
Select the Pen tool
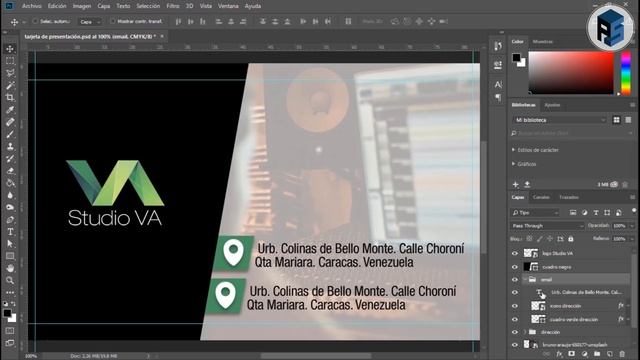pyautogui.click(x=10, y=220)
